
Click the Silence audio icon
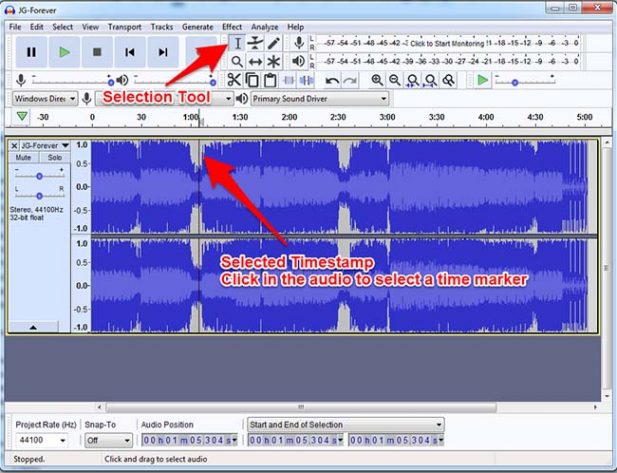point(306,80)
